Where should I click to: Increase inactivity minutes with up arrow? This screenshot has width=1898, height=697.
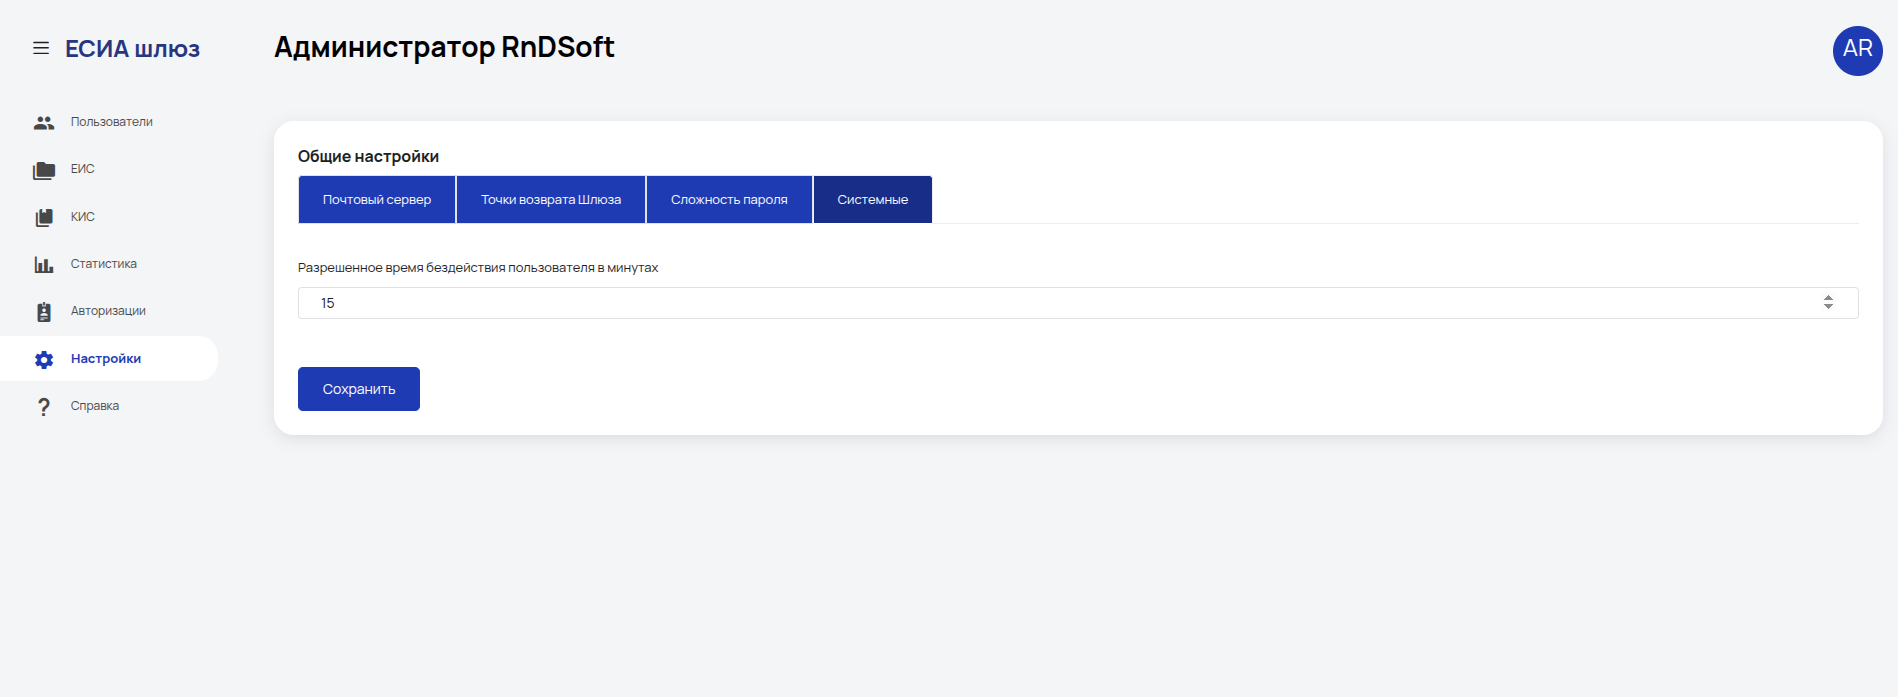[1828, 298]
